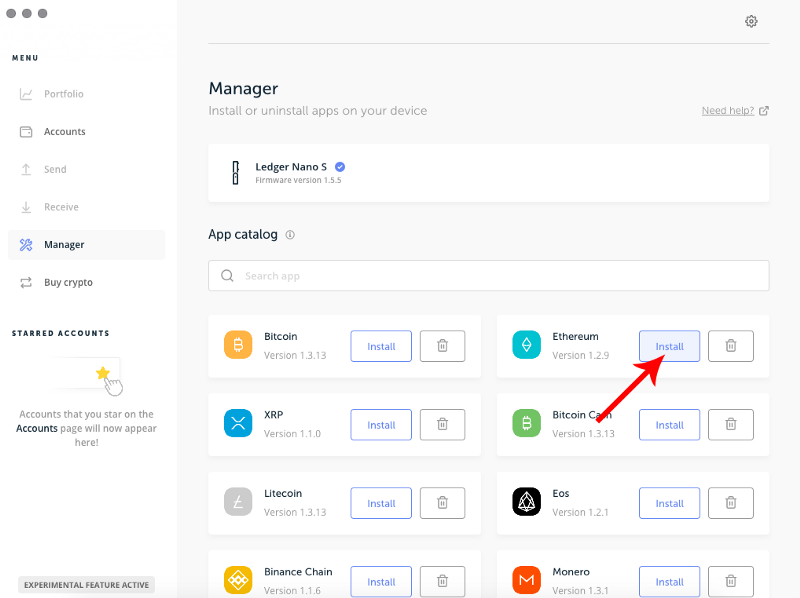This screenshot has width=800, height=598.
Task: Click the App catalog info icon
Action: (290, 235)
